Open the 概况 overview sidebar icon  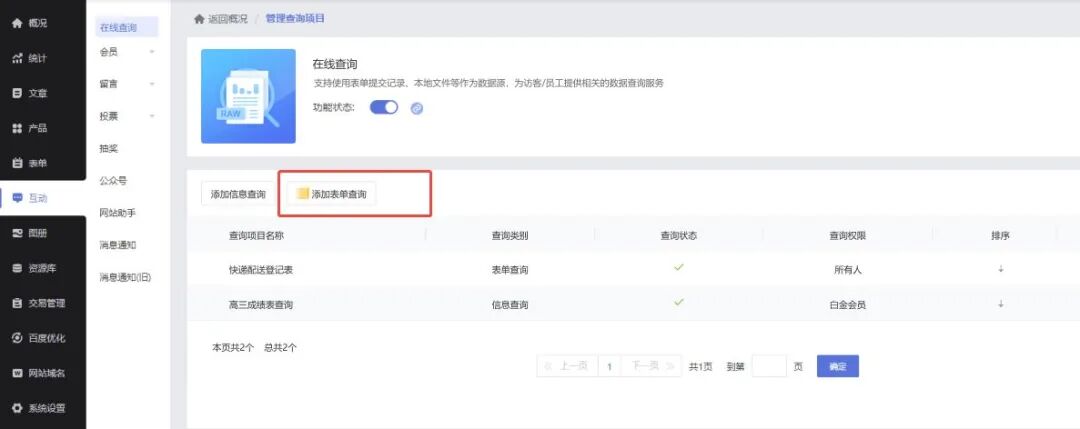(17, 23)
